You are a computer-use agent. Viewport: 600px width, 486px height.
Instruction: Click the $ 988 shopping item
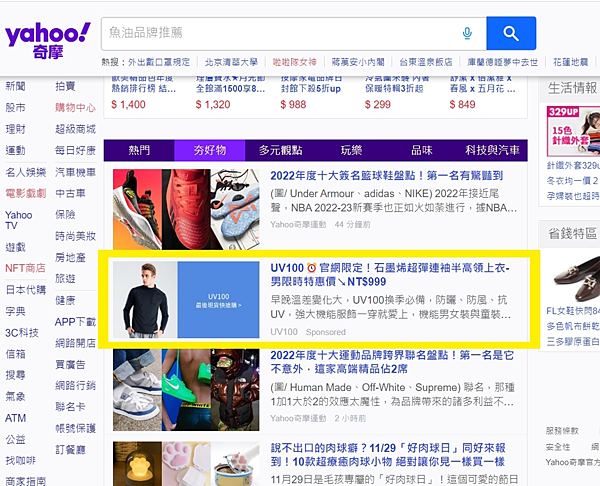[x=293, y=104]
